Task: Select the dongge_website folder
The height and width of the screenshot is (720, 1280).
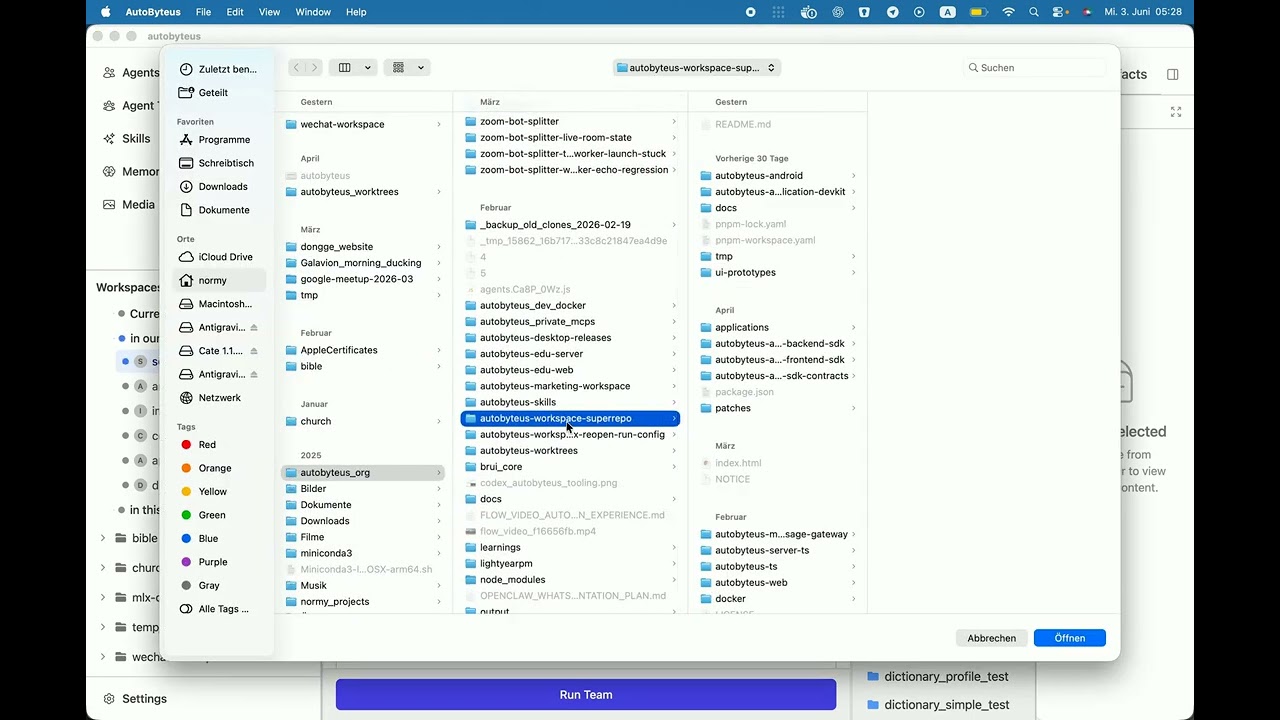Action: [x=363, y=247]
